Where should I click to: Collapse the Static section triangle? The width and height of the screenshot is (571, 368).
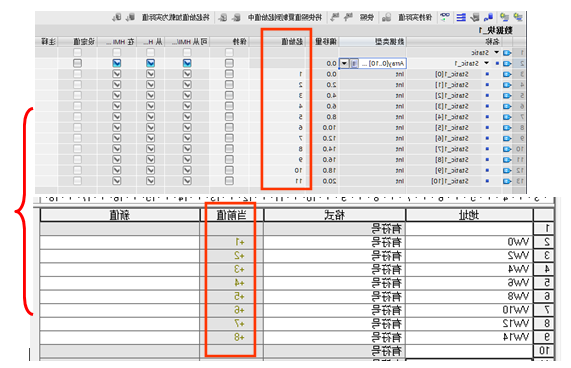tap(496, 52)
